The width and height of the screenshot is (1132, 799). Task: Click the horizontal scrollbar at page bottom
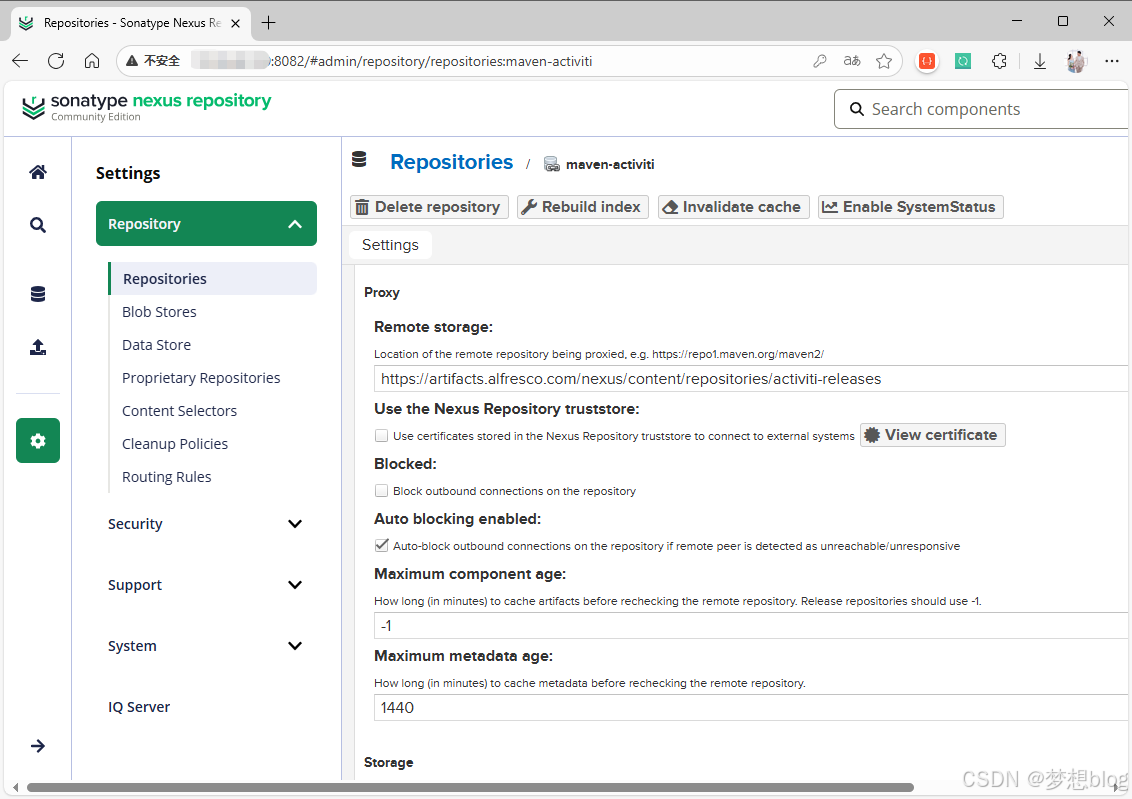[470, 787]
